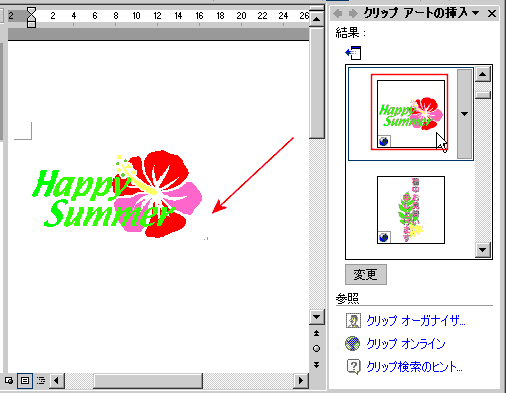
Task: Select the vertical Japanese greeting clip thumbnail
Action: (411, 210)
